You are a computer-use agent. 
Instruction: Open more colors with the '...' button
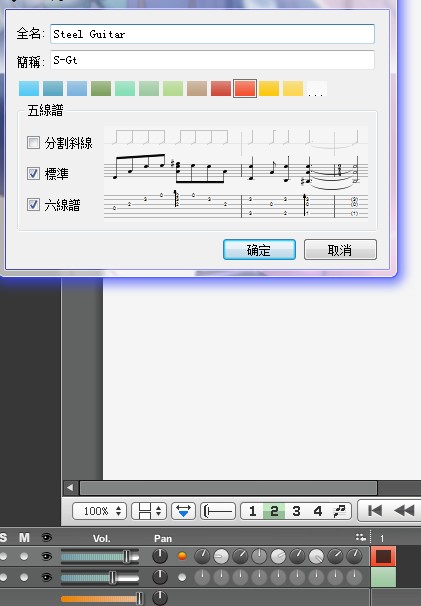tap(316, 89)
